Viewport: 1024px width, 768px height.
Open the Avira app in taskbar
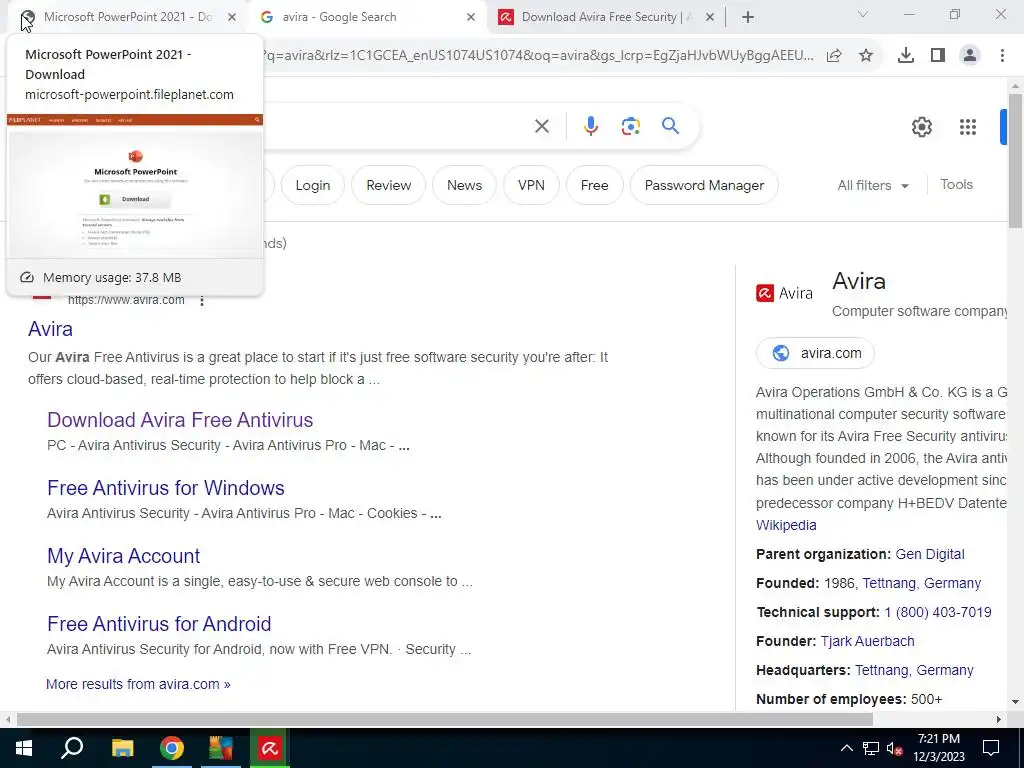pyautogui.click(x=270, y=748)
